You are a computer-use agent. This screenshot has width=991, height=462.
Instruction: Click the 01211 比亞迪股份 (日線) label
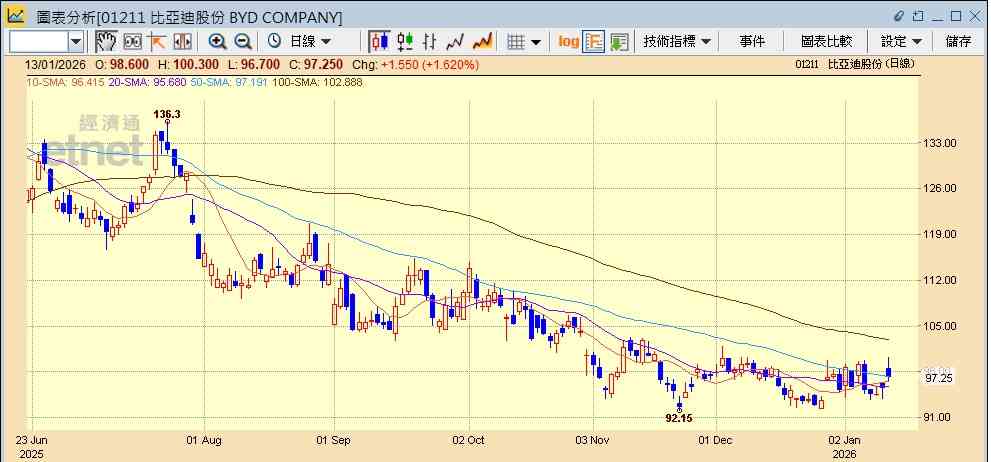[854, 64]
